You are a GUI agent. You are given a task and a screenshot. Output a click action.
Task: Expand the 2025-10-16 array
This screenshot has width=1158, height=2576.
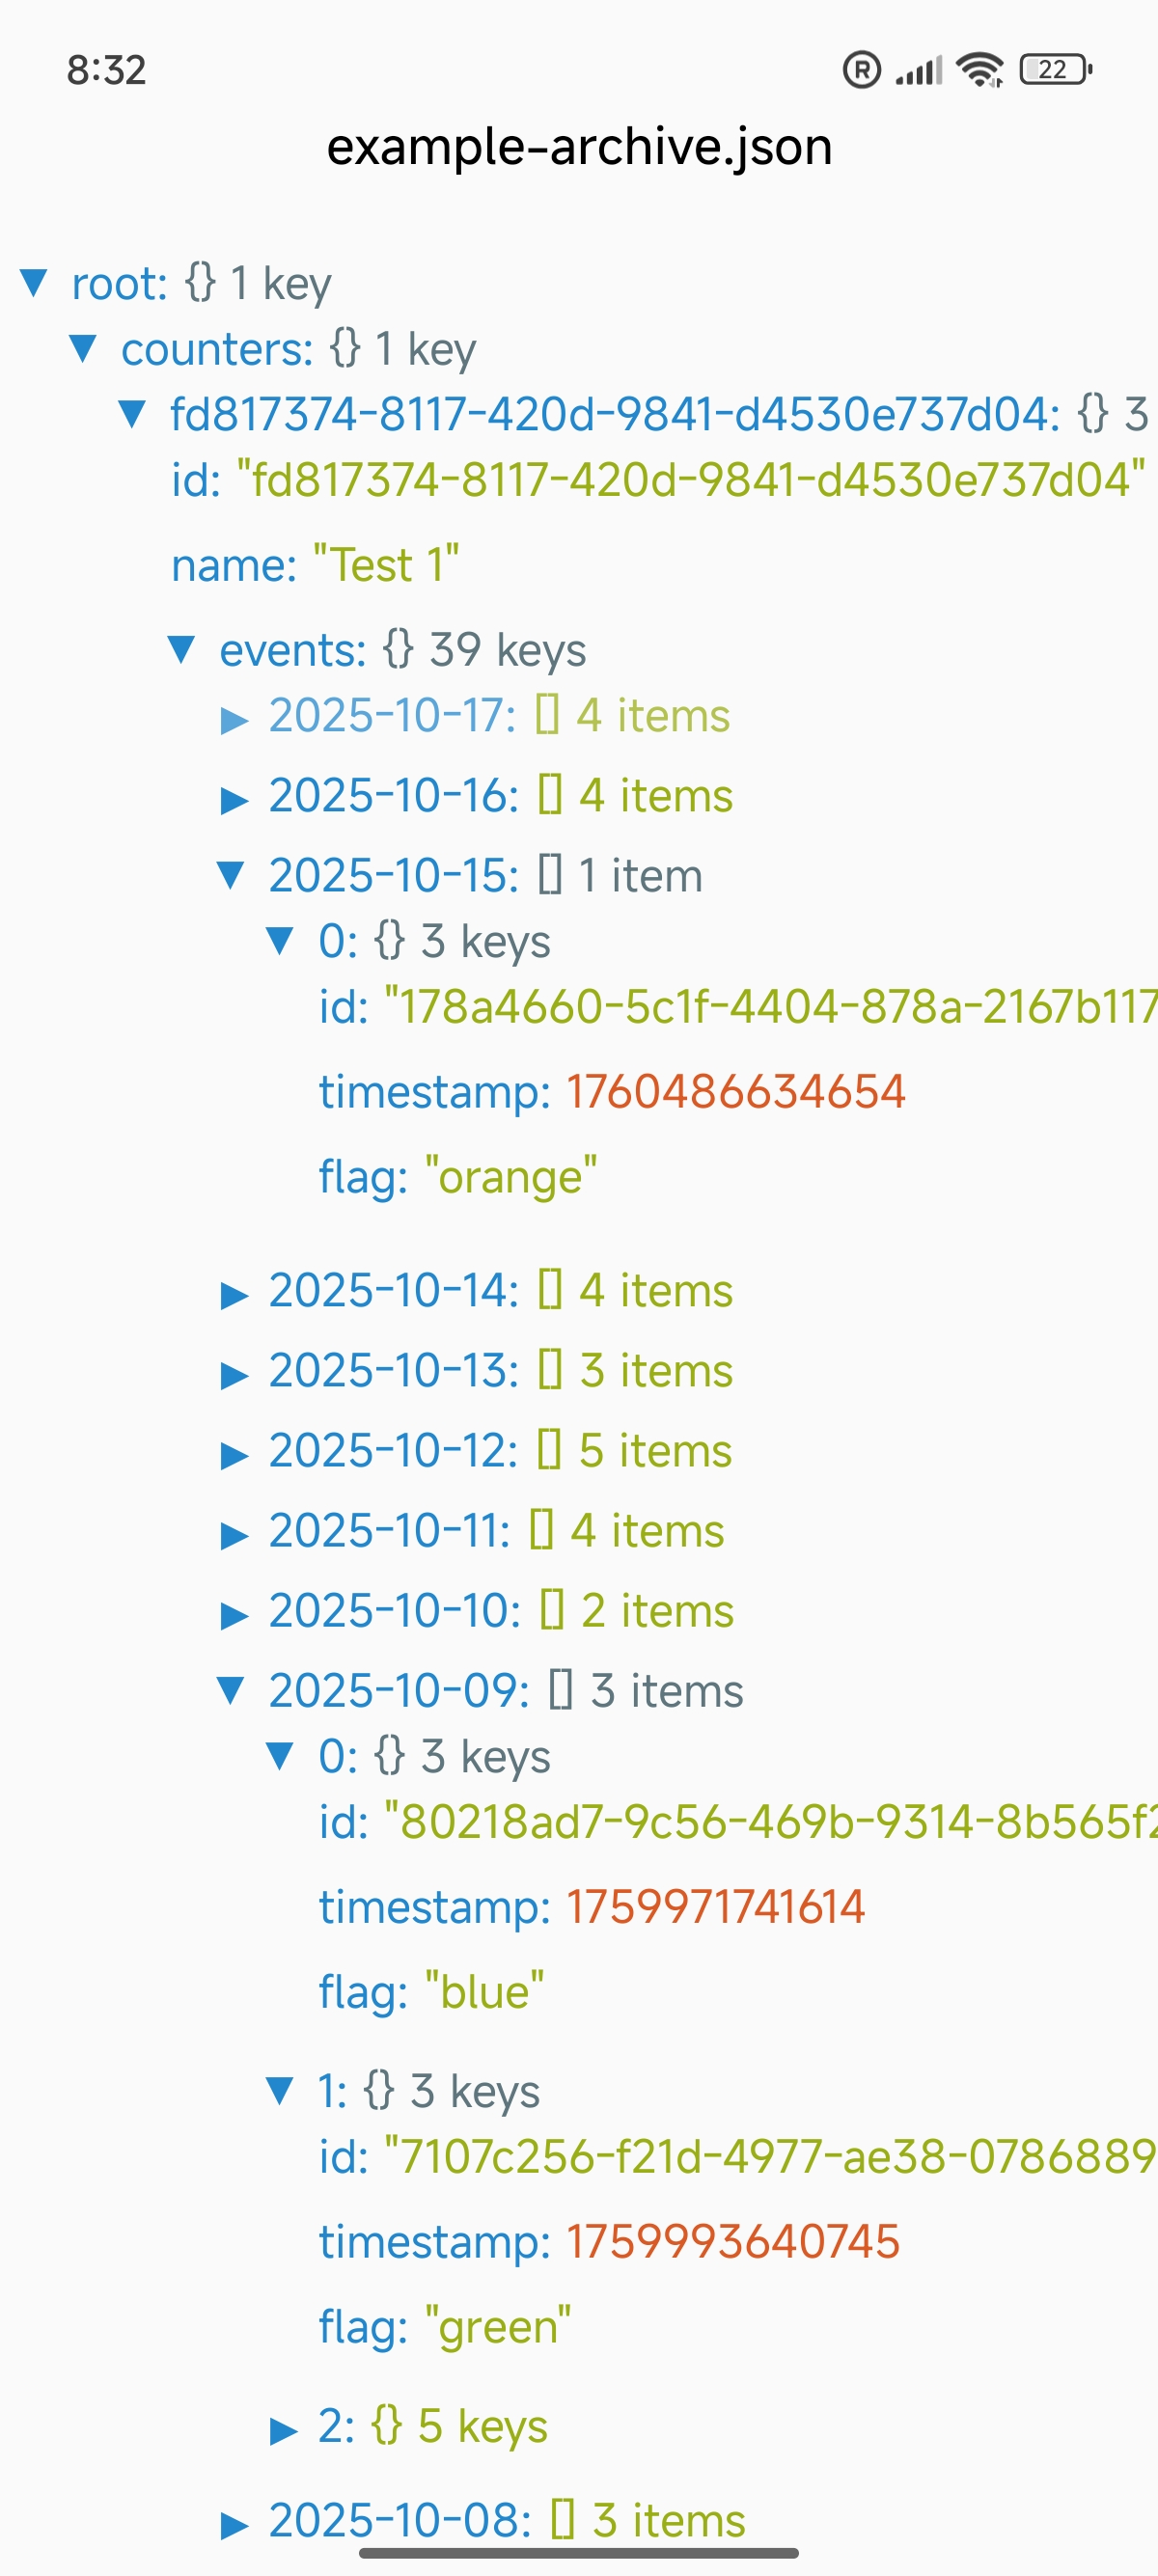234,796
